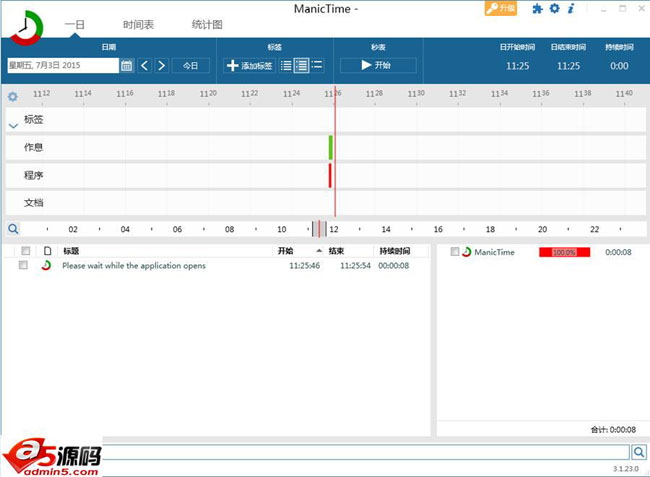Screen dimensions: 650x477
Task: Sort by 结束 column header
Action: (336, 251)
